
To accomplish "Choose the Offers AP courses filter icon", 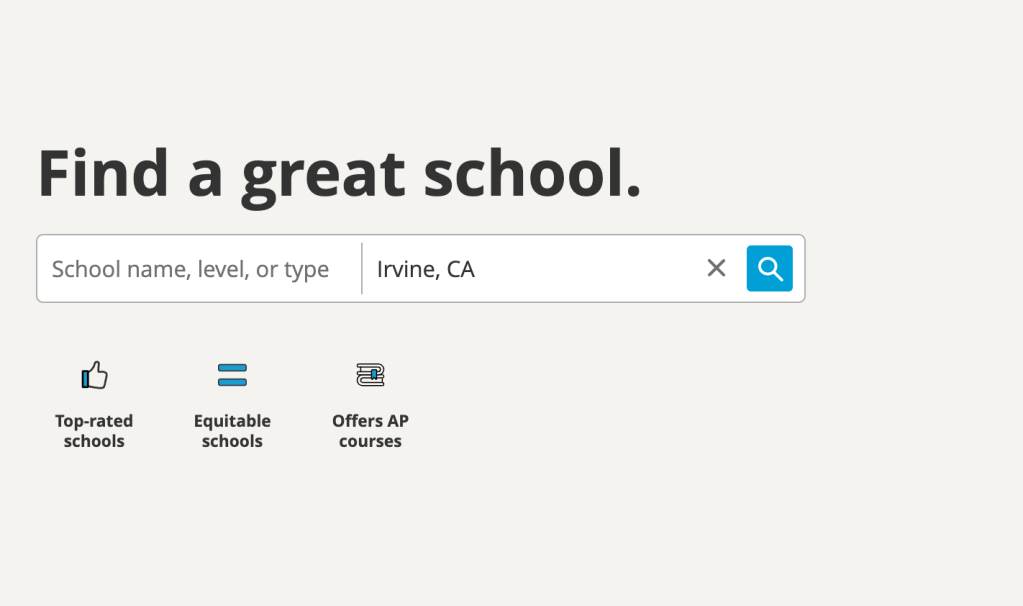I will pos(370,375).
